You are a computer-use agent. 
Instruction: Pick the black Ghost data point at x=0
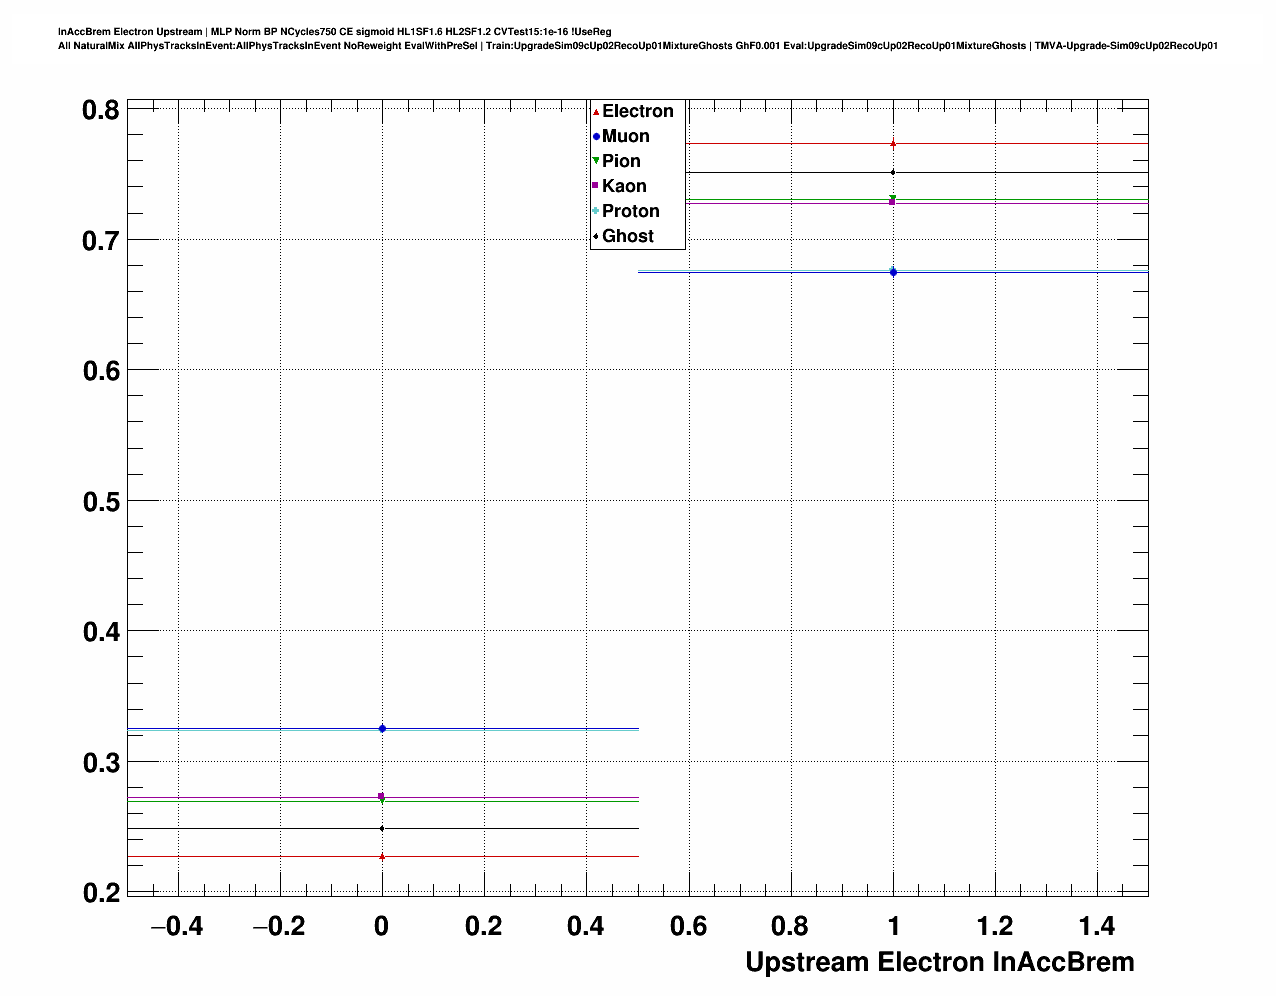pyautogui.click(x=382, y=828)
